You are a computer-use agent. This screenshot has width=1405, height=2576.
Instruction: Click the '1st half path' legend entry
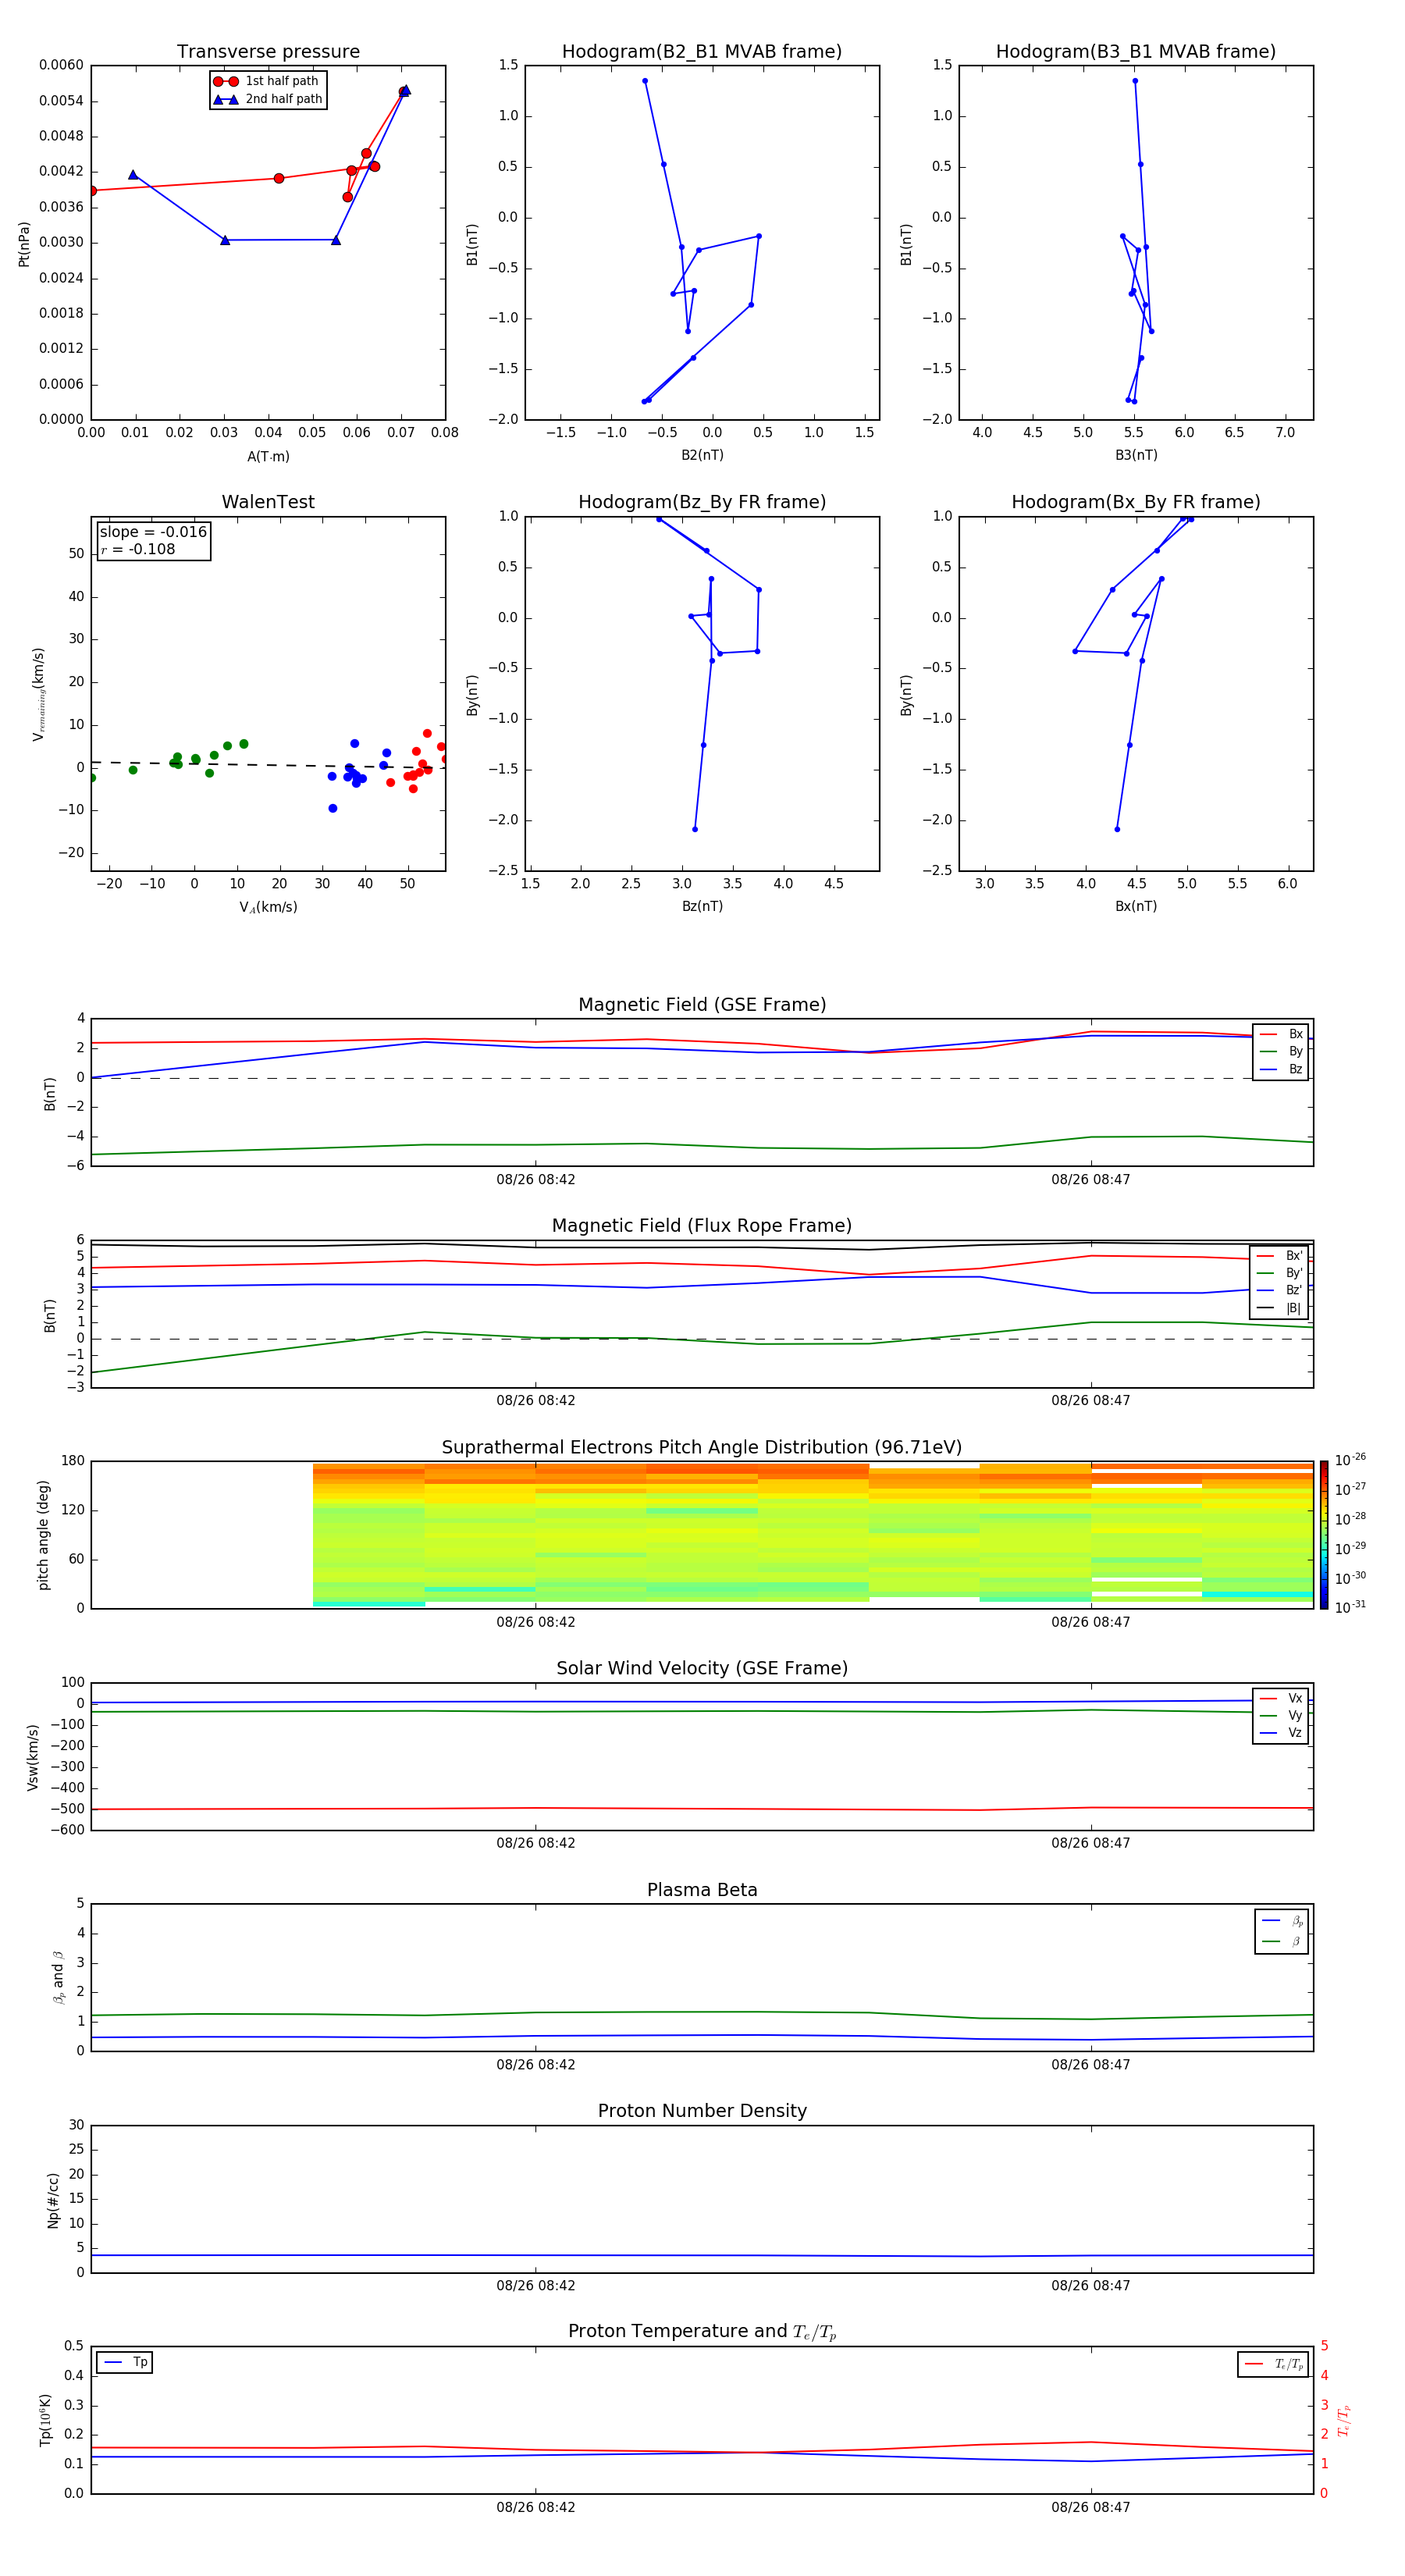267,81
